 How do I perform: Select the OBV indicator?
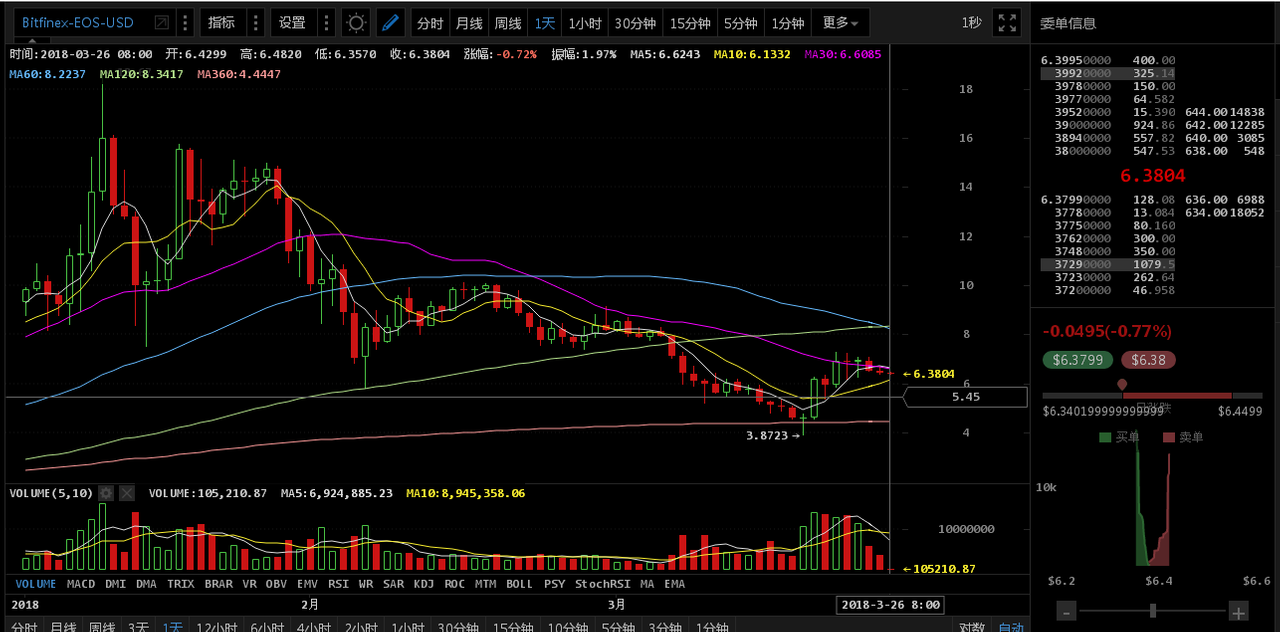click(277, 584)
